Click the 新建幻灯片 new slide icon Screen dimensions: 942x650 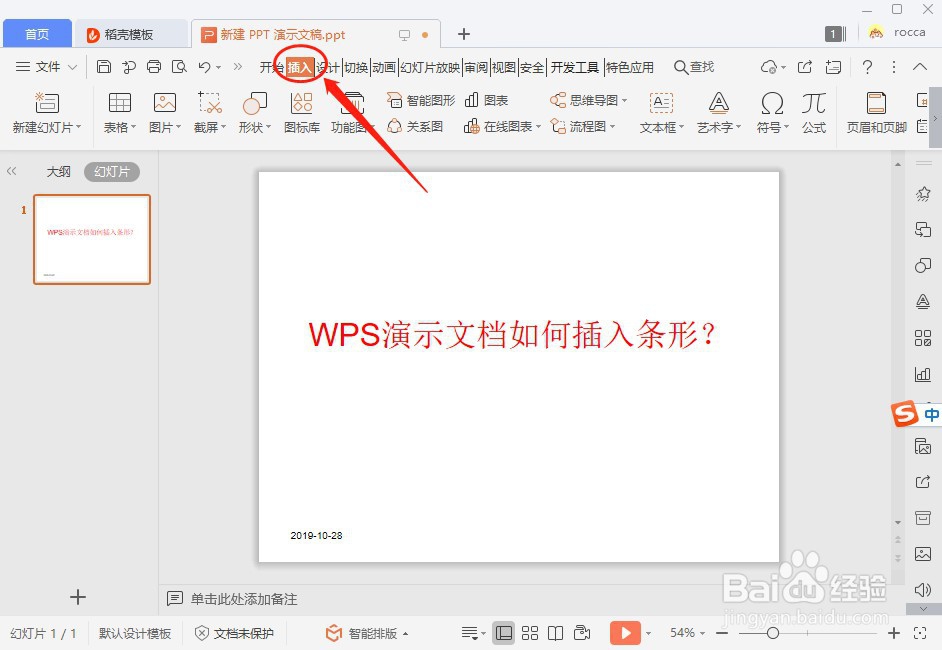47,103
